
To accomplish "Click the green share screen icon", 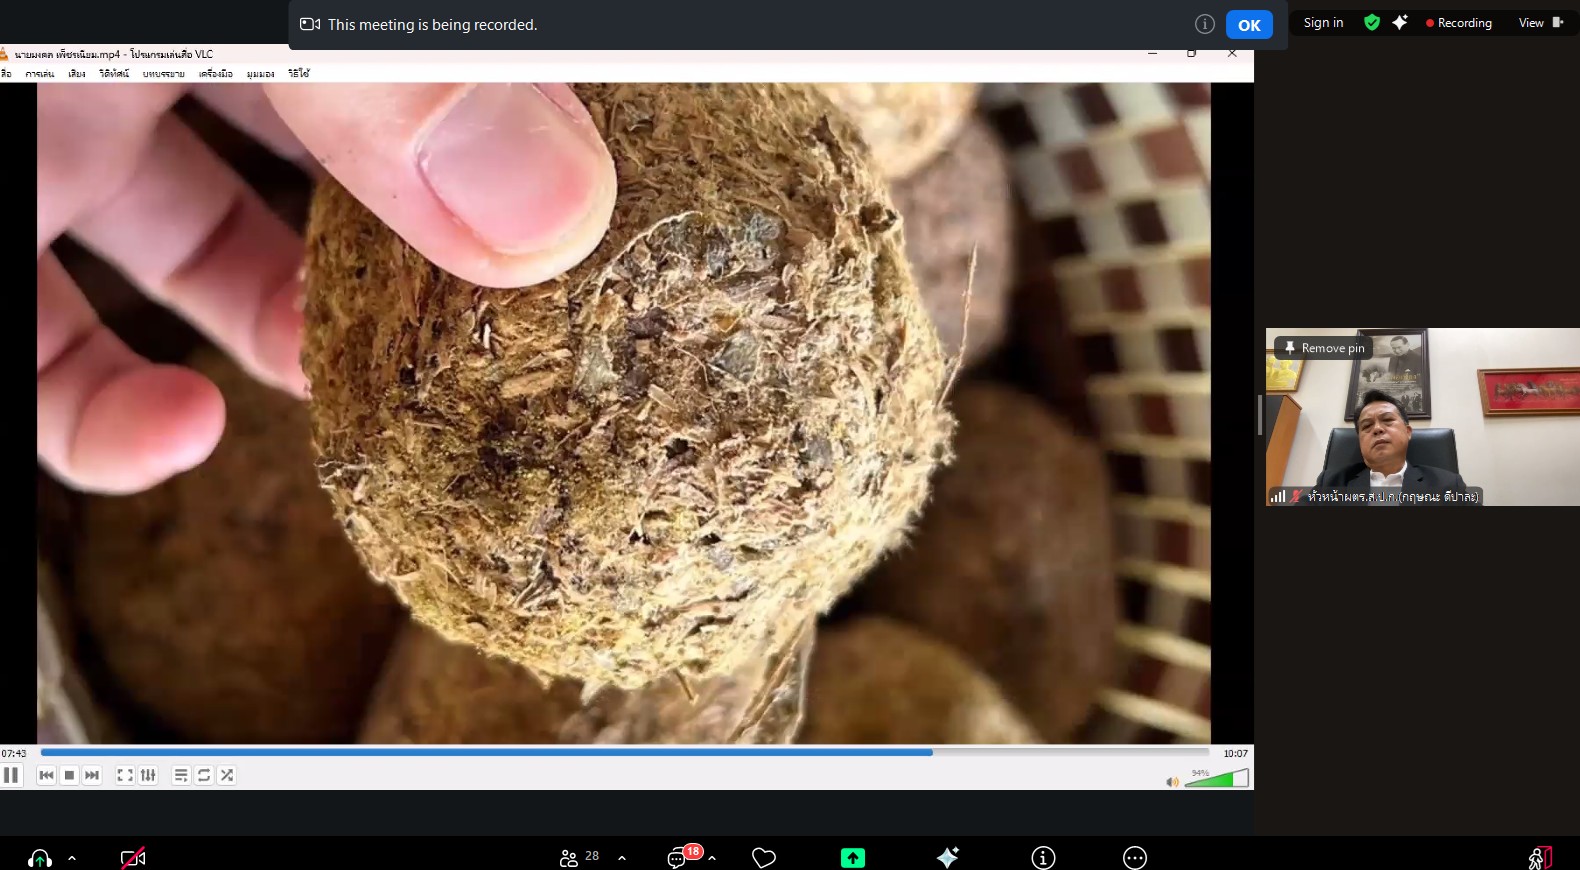I will (852, 857).
